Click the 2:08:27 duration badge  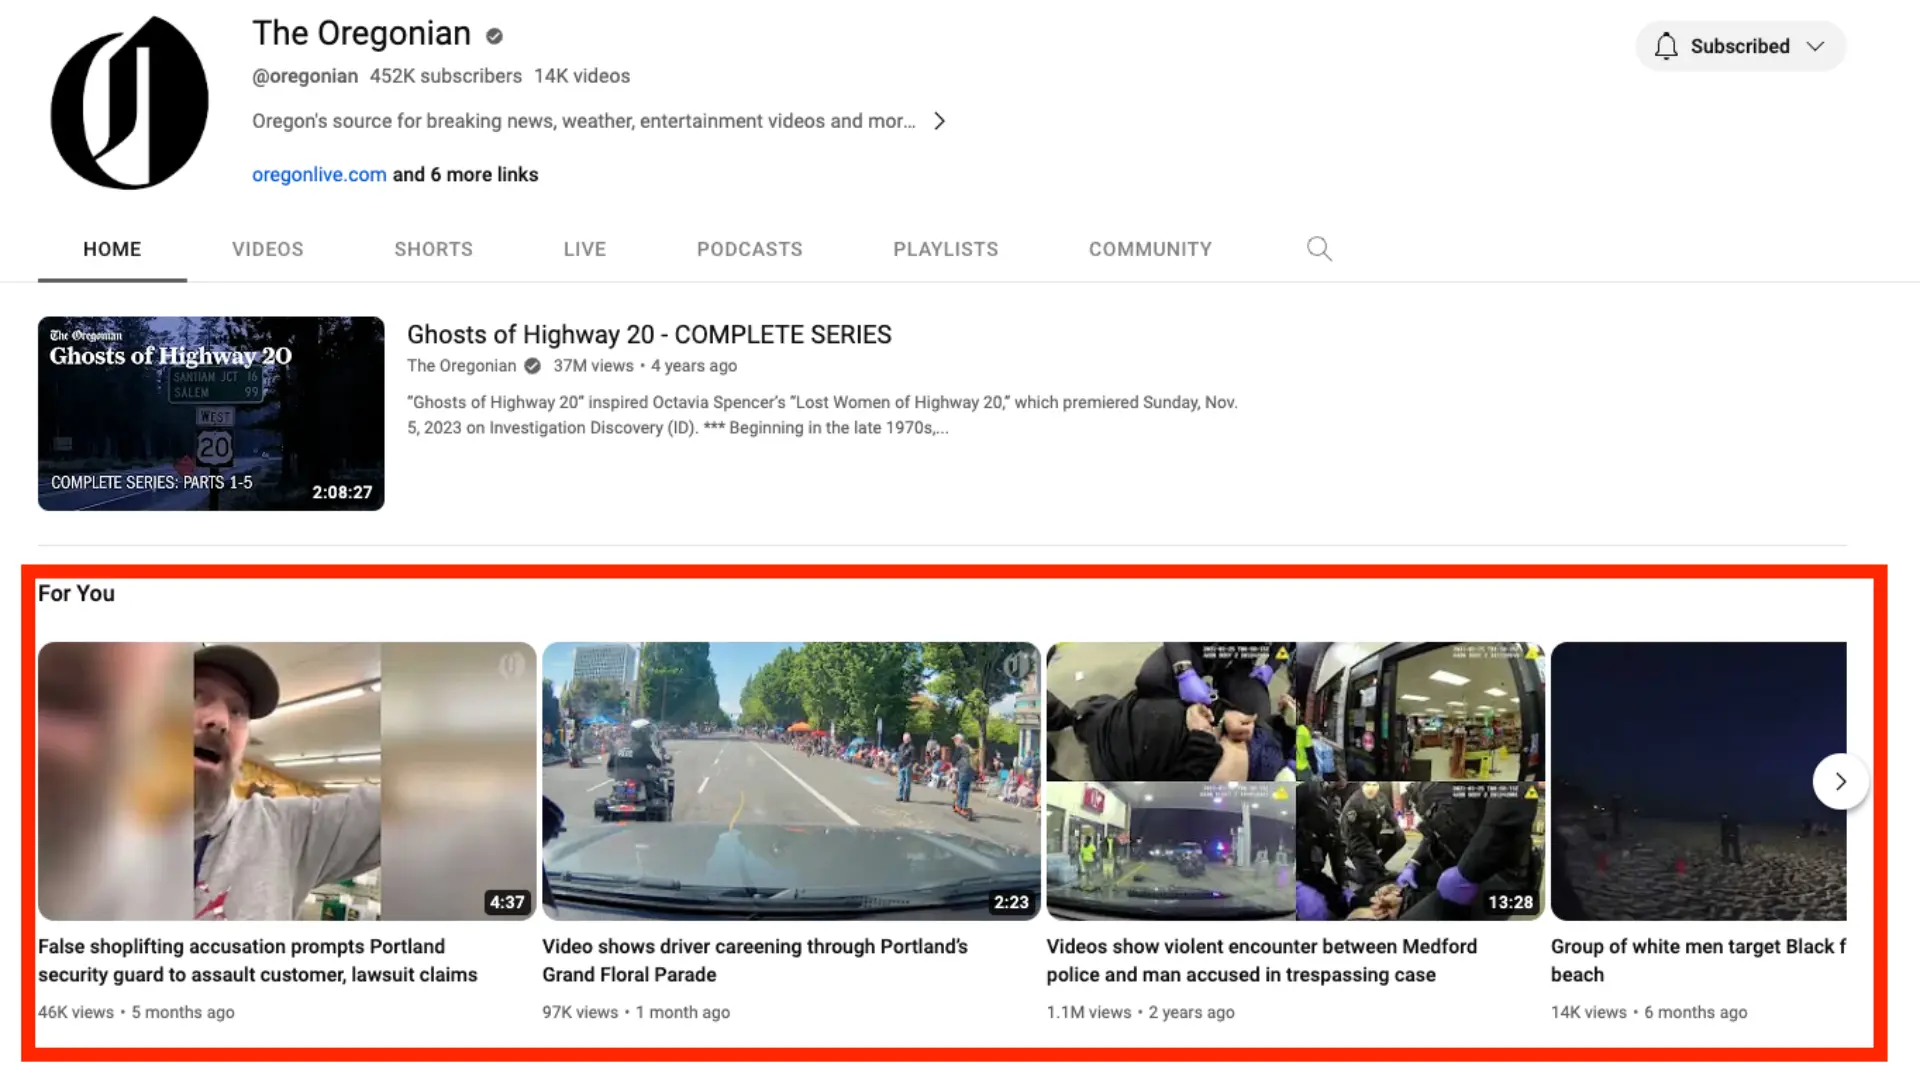[x=342, y=492]
